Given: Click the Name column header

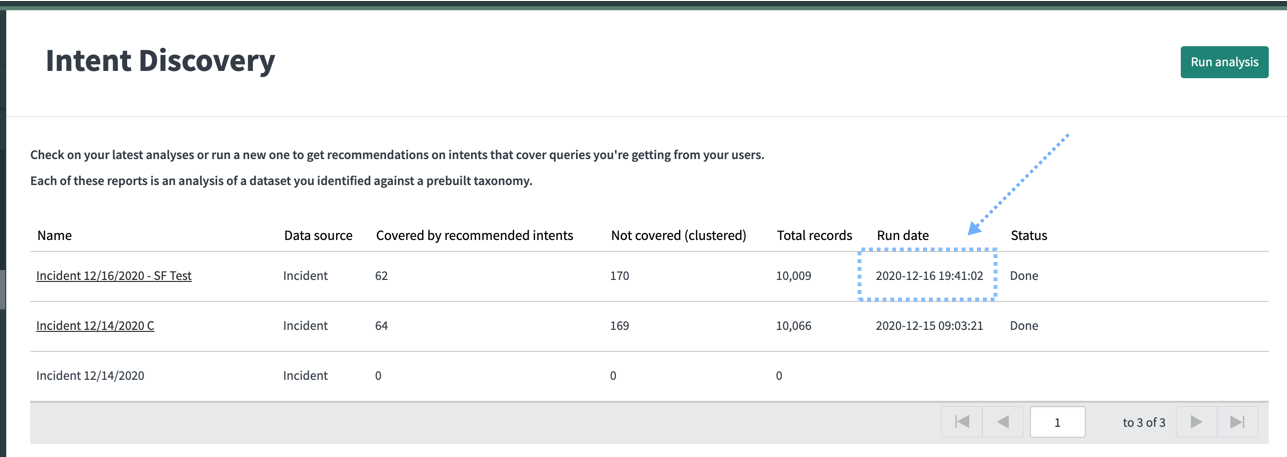Looking at the screenshot, I should click(x=54, y=236).
